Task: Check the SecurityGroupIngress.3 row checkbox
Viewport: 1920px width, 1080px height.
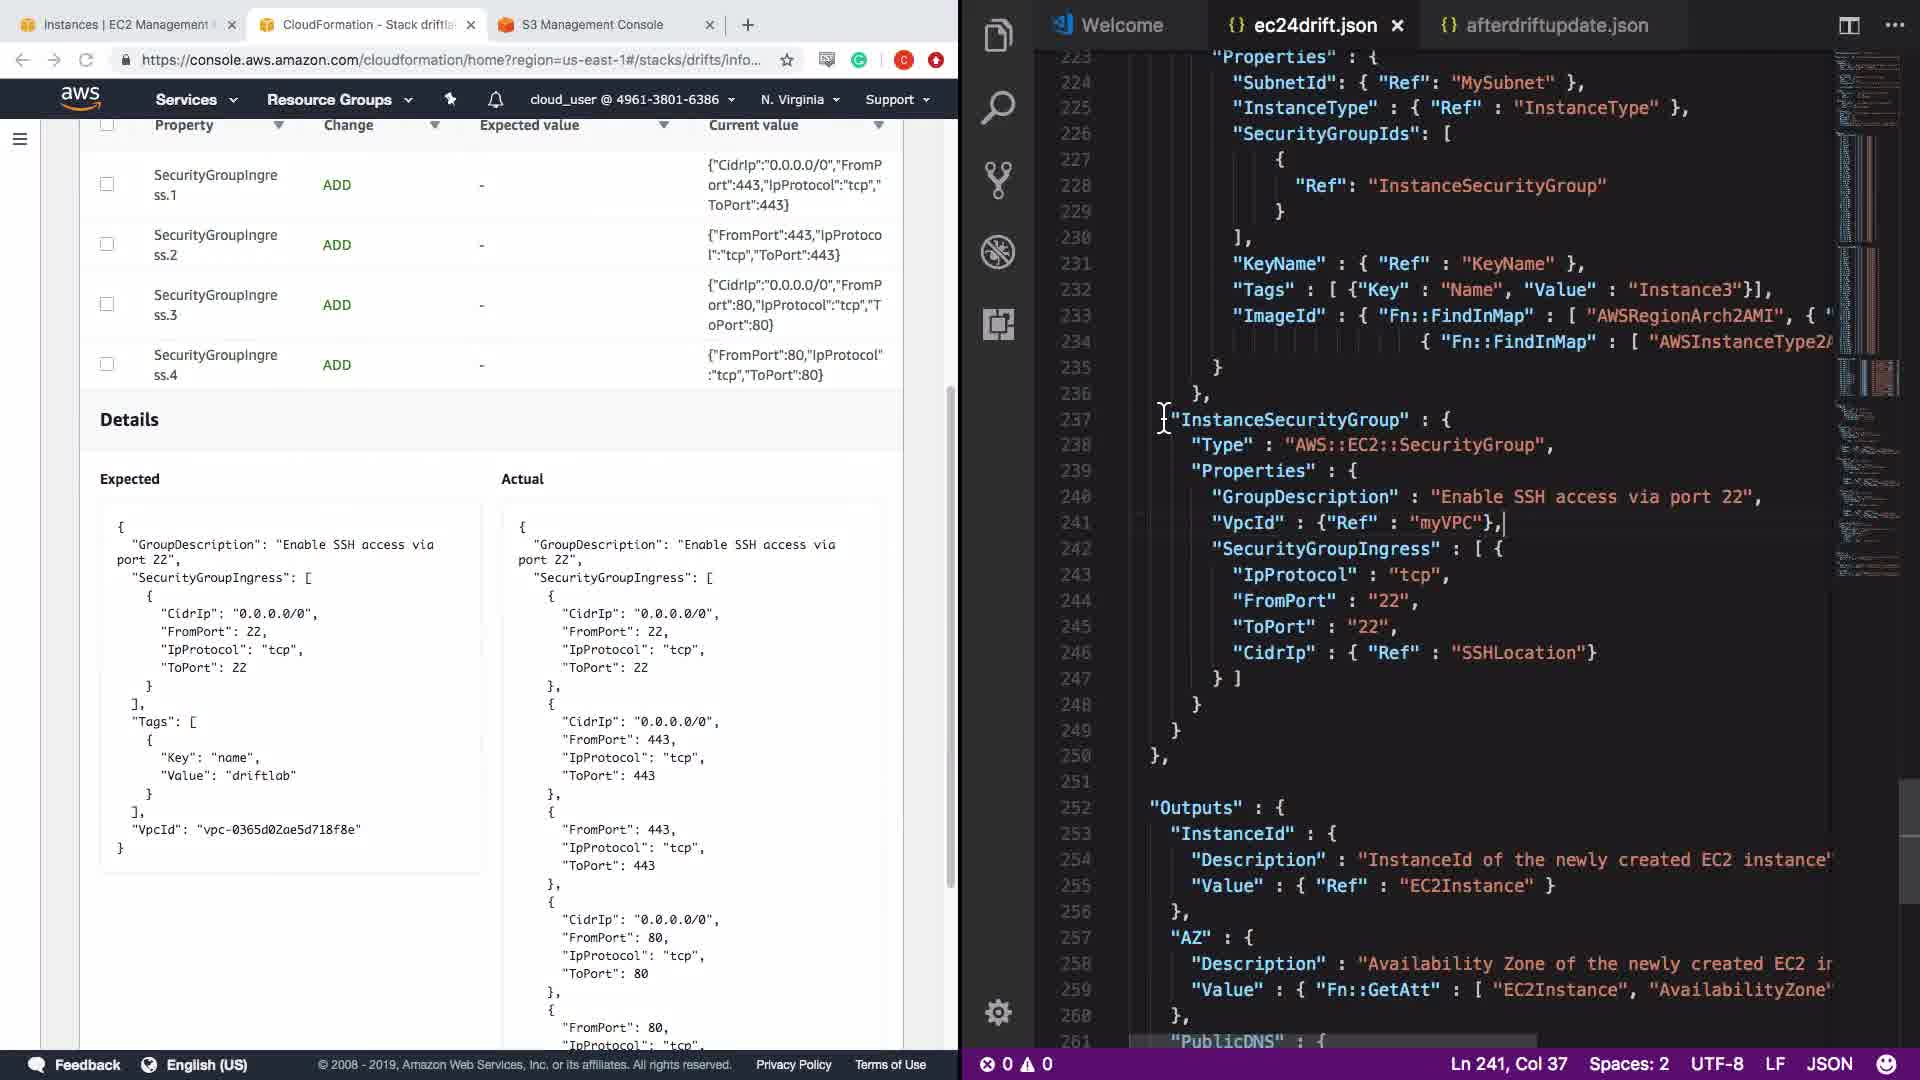Action: [x=107, y=304]
